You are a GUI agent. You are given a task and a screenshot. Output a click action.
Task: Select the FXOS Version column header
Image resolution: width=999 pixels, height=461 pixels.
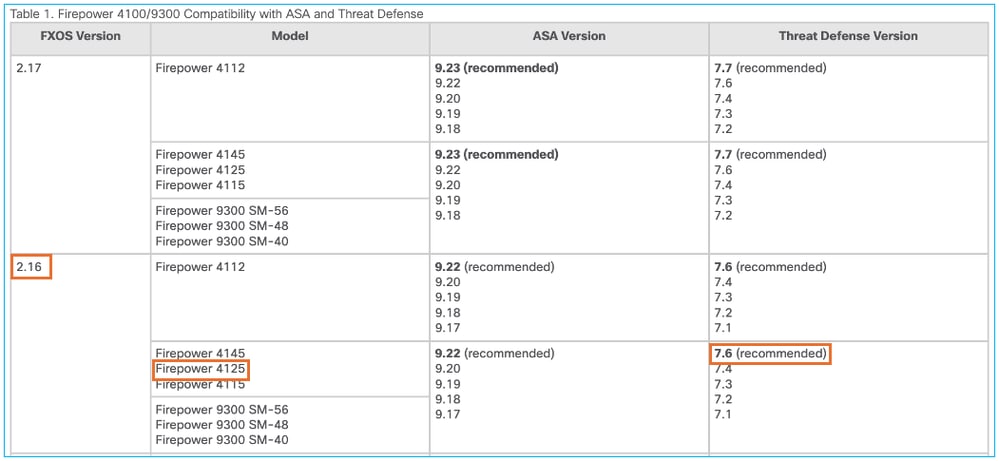[x=80, y=36]
